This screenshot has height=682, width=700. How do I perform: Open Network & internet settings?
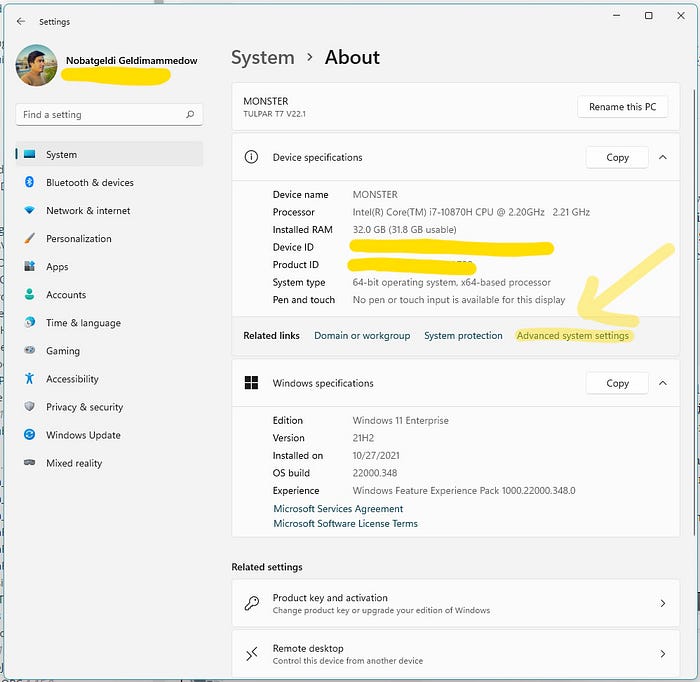(88, 211)
